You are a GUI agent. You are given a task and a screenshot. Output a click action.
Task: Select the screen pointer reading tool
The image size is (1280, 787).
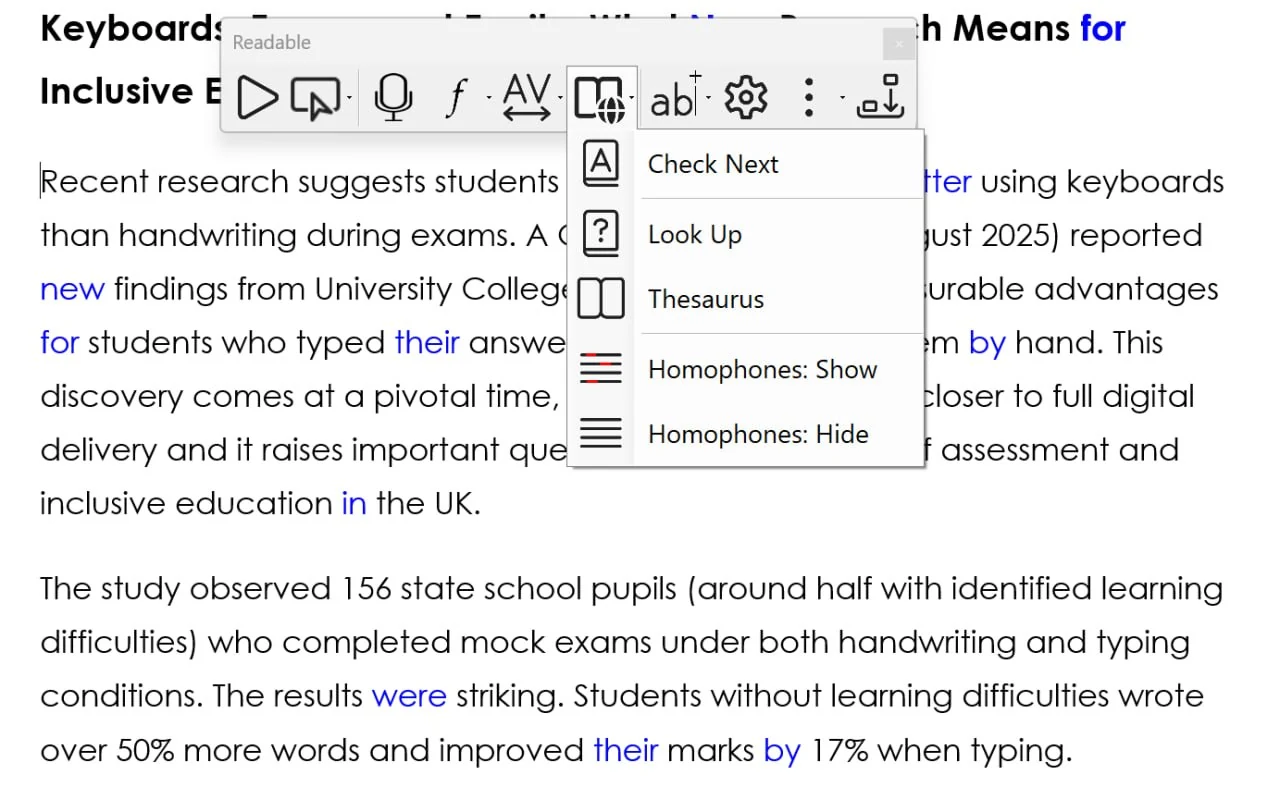pos(315,98)
